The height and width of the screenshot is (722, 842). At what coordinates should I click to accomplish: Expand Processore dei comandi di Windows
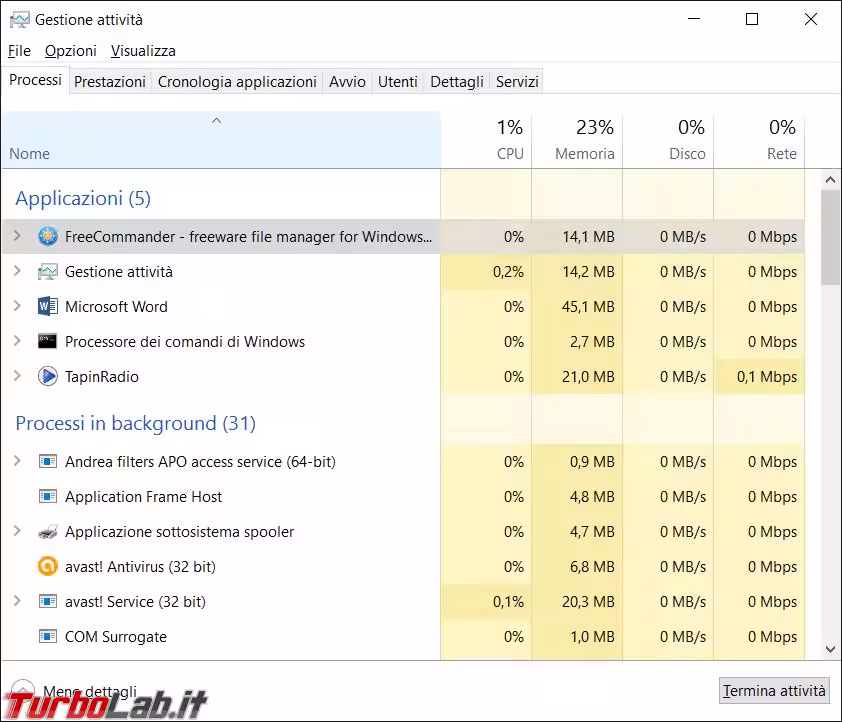17,341
